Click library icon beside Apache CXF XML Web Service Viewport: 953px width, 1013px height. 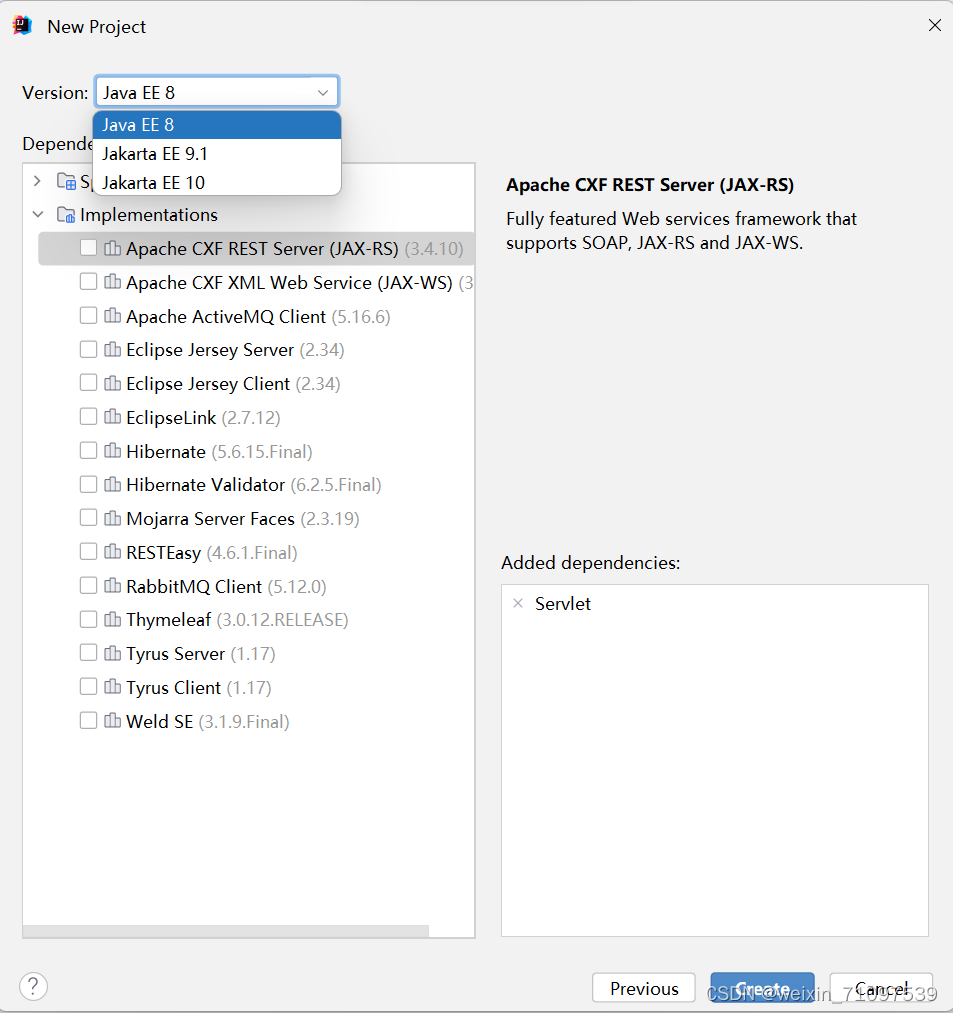point(112,282)
